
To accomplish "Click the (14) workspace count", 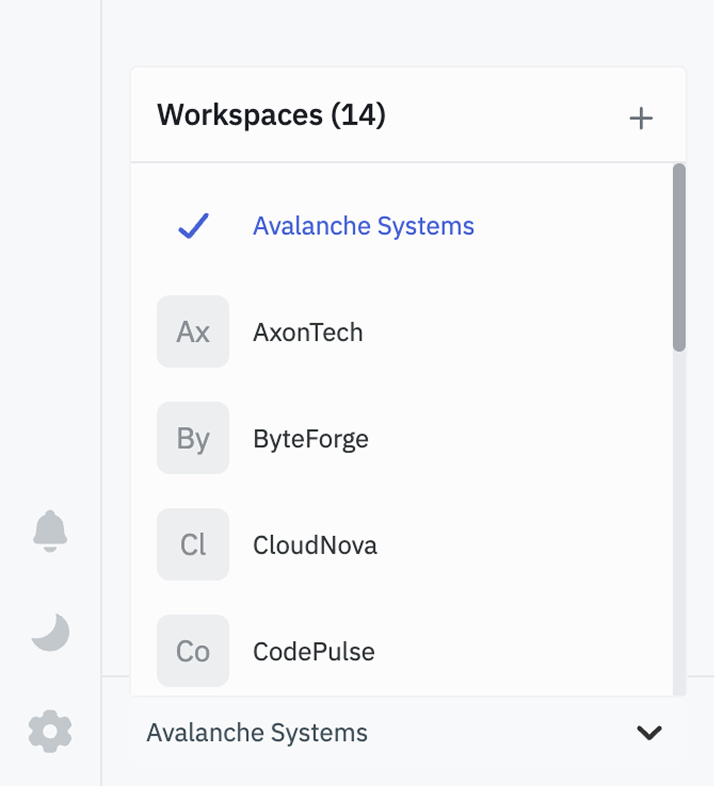I will coord(358,115).
